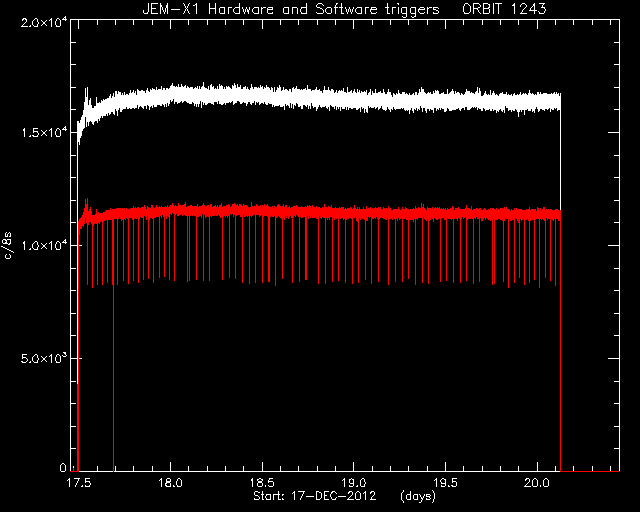The image size is (640, 512).
Task: Click the y-axis label c/8s
Action: point(8,246)
